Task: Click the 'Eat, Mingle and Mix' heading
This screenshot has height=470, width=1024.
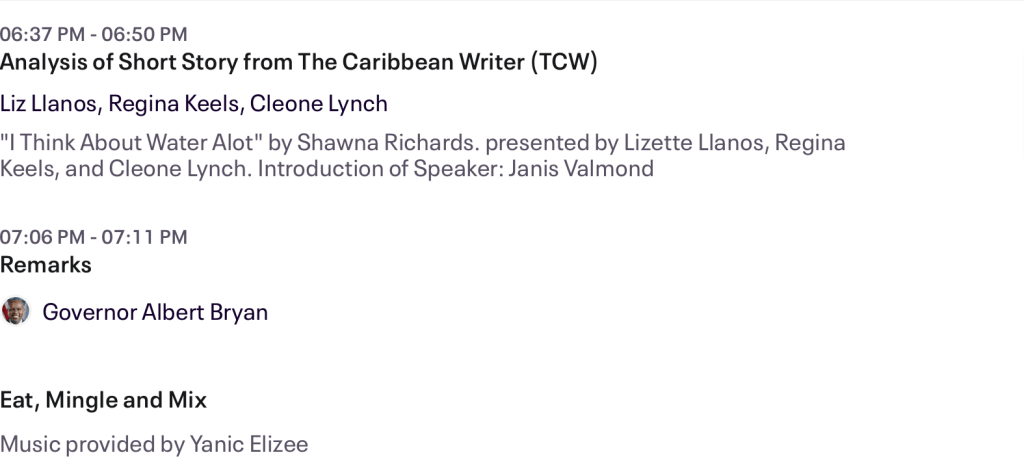Action: [104, 401]
